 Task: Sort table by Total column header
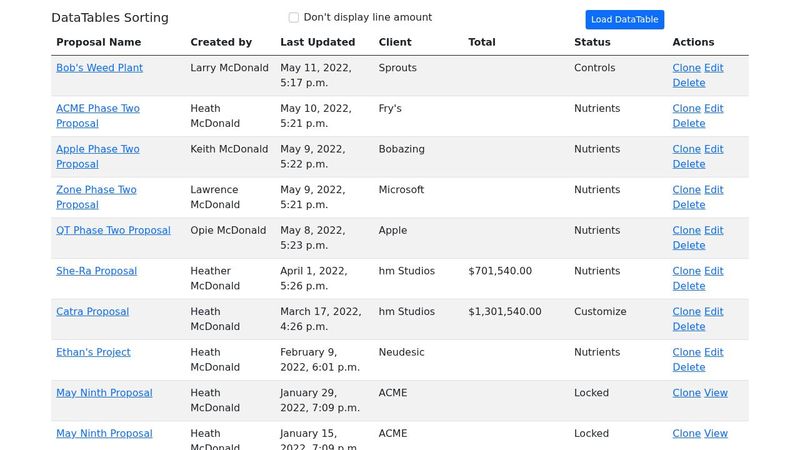click(481, 42)
